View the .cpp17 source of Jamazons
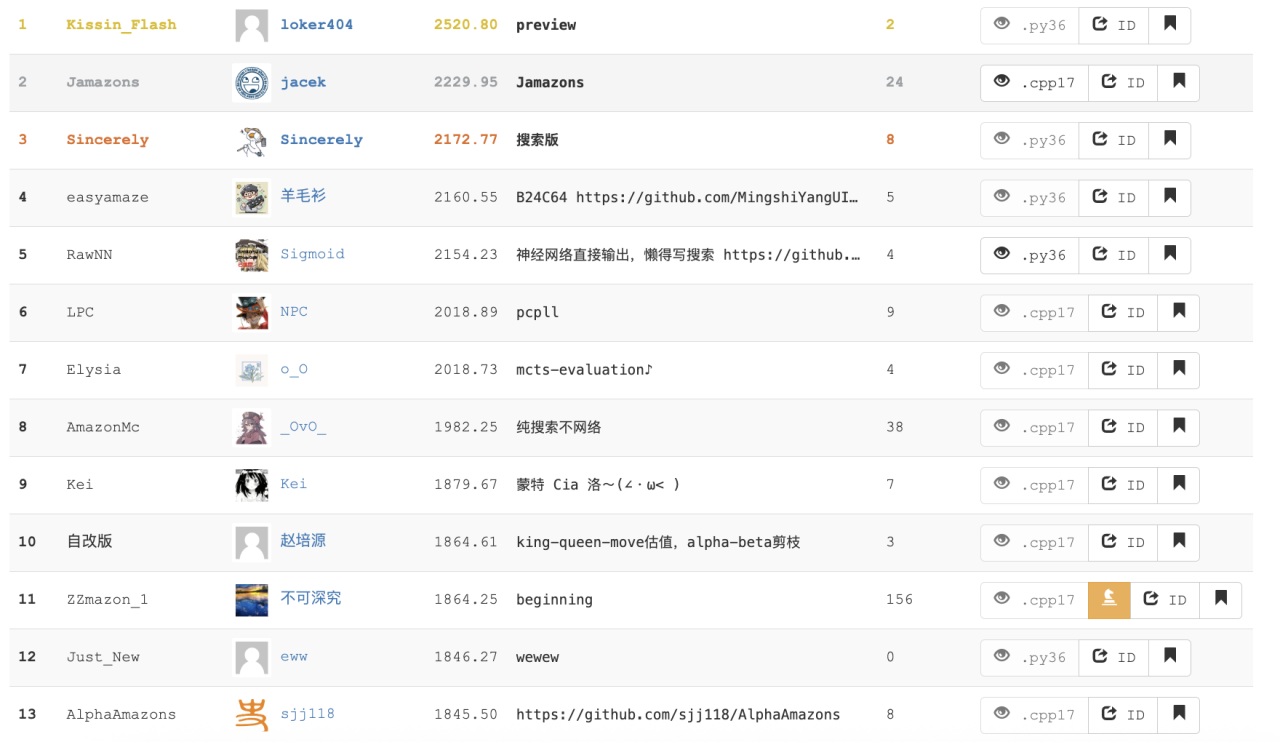1280x742 pixels. (x=1034, y=83)
